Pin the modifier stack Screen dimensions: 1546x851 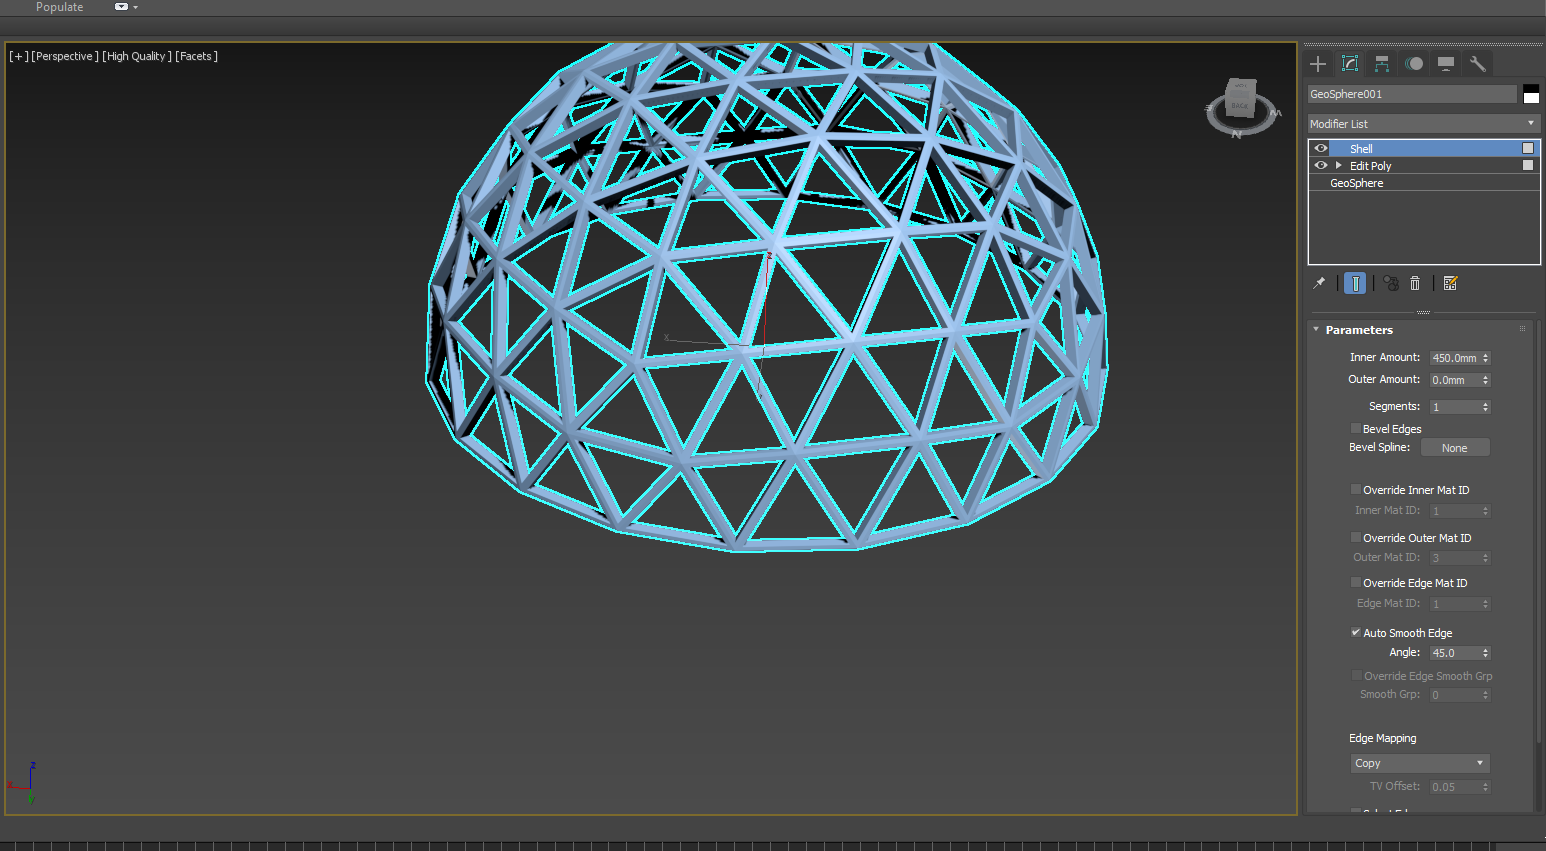click(x=1320, y=283)
